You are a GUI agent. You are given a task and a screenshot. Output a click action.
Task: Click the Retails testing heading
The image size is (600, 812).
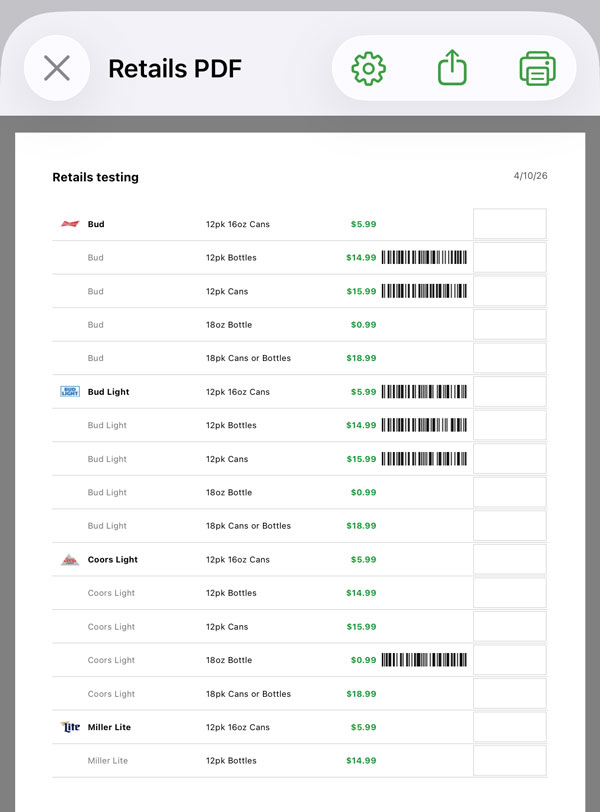pyautogui.click(x=96, y=177)
